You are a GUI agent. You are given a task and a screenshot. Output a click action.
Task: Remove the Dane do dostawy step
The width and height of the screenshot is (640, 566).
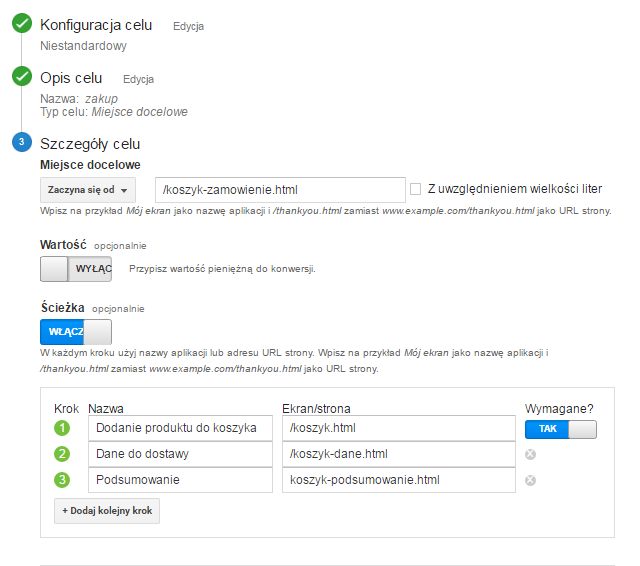(531, 454)
